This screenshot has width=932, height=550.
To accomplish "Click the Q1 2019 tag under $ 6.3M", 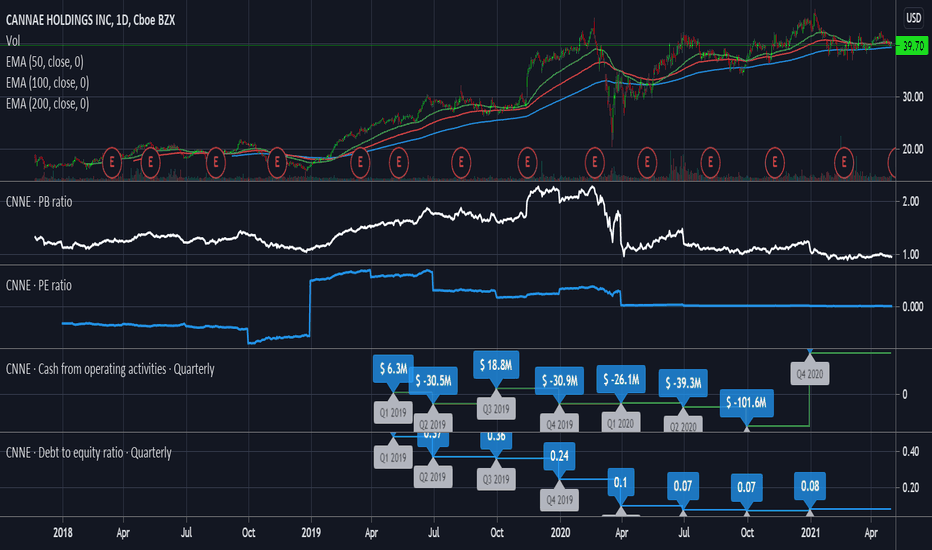I will pos(393,412).
